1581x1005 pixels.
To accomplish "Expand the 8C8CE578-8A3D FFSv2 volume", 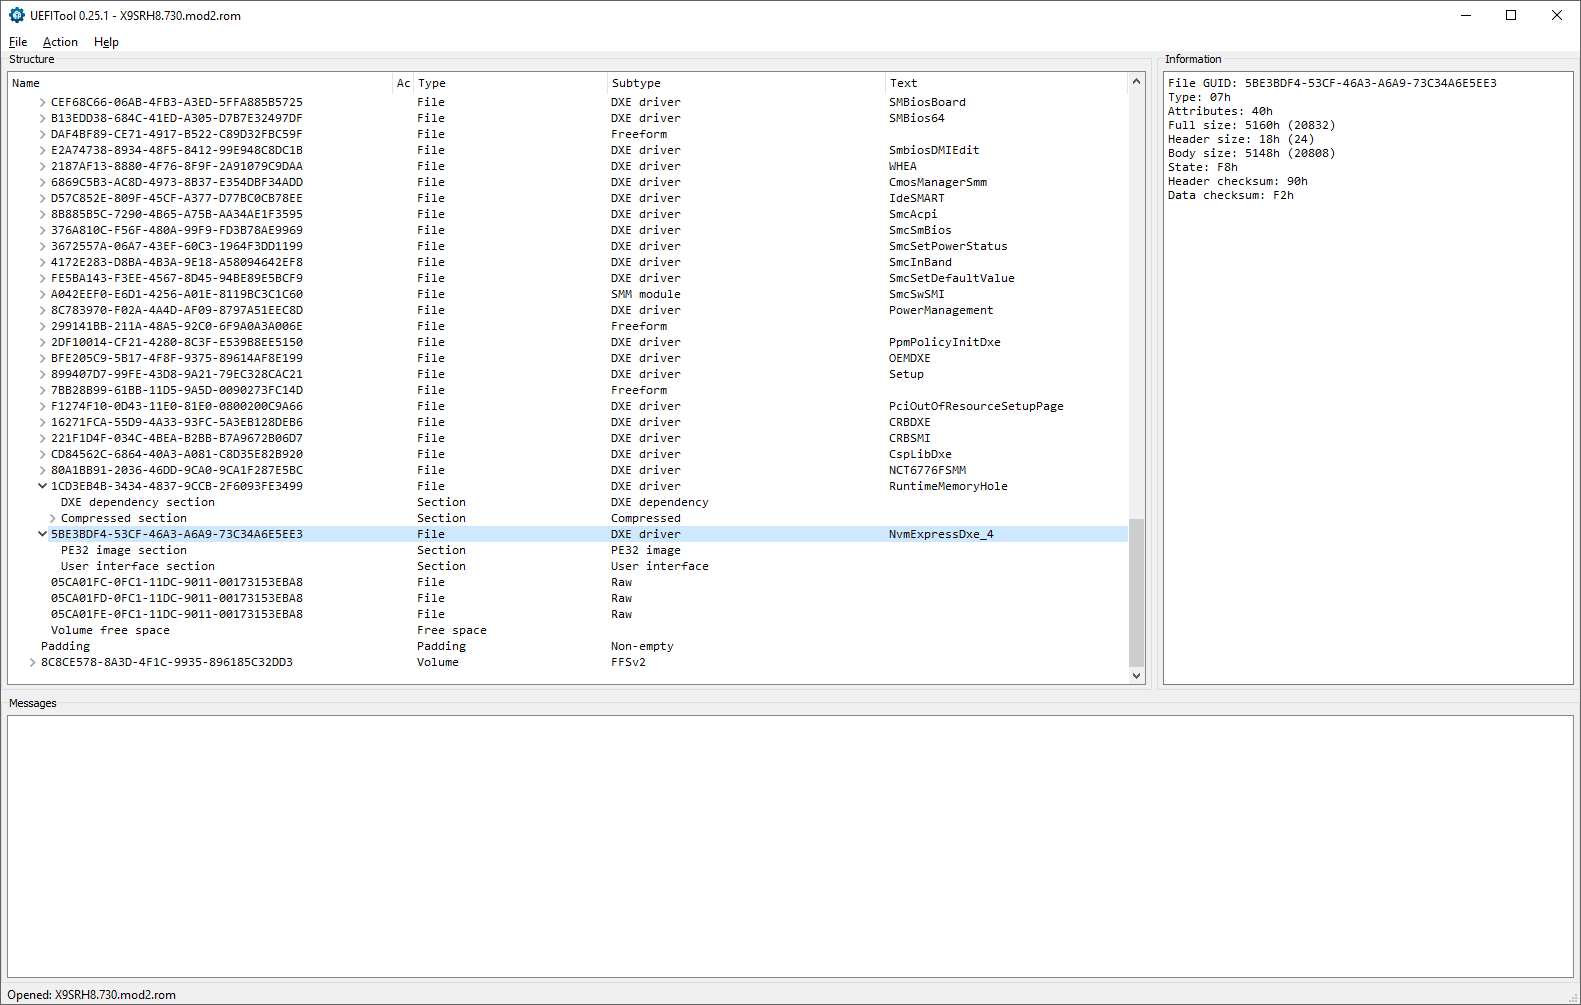I will click(x=32, y=662).
